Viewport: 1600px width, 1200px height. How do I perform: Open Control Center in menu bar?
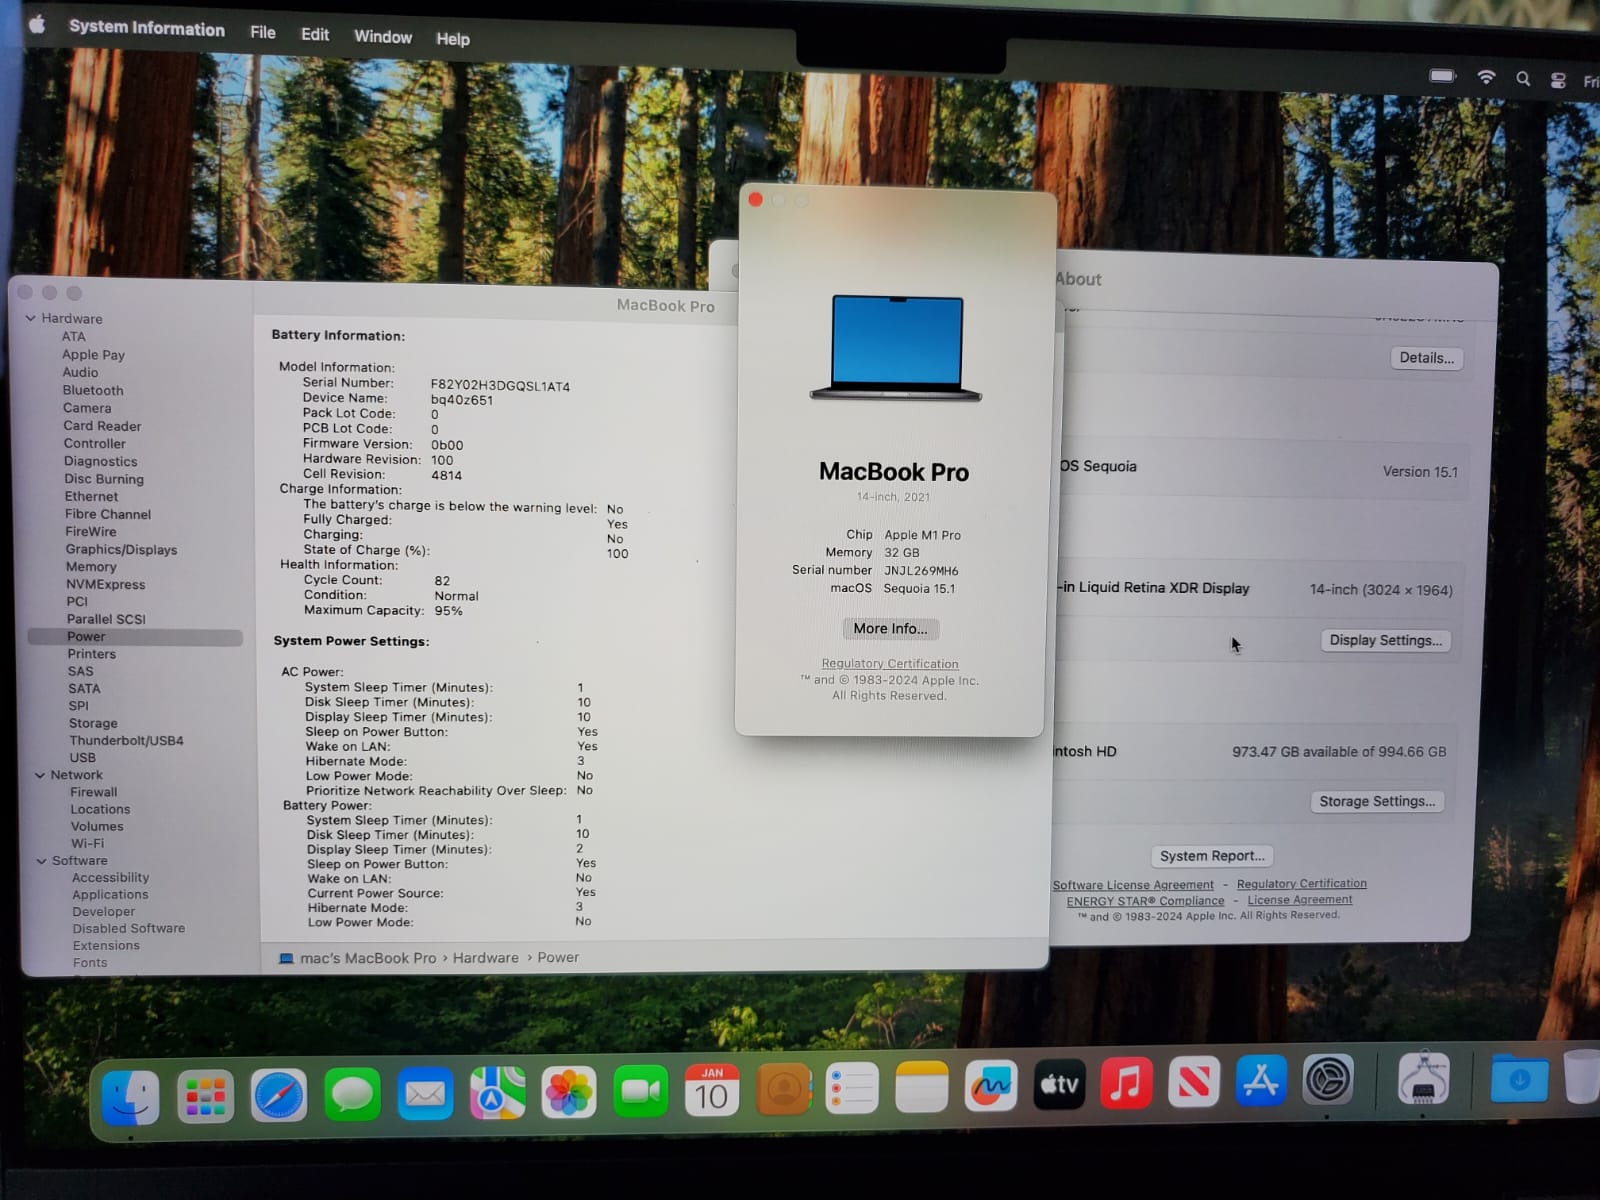pyautogui.click(x=1557, y=81)
